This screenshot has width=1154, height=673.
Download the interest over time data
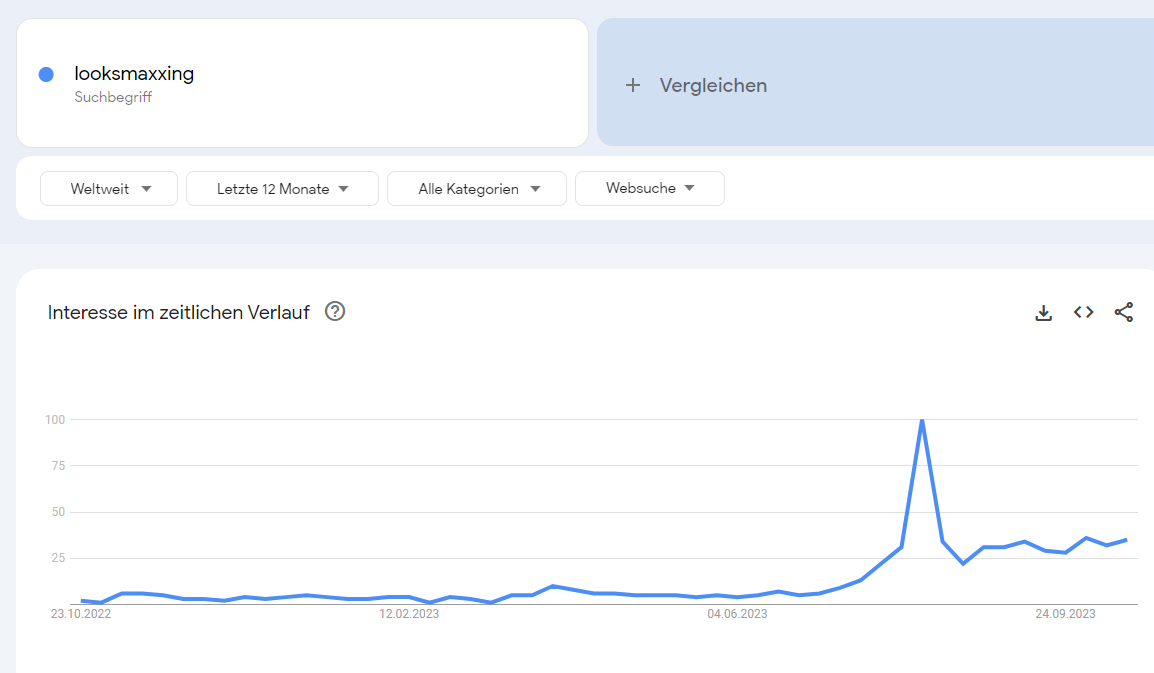click(1044, 313)
